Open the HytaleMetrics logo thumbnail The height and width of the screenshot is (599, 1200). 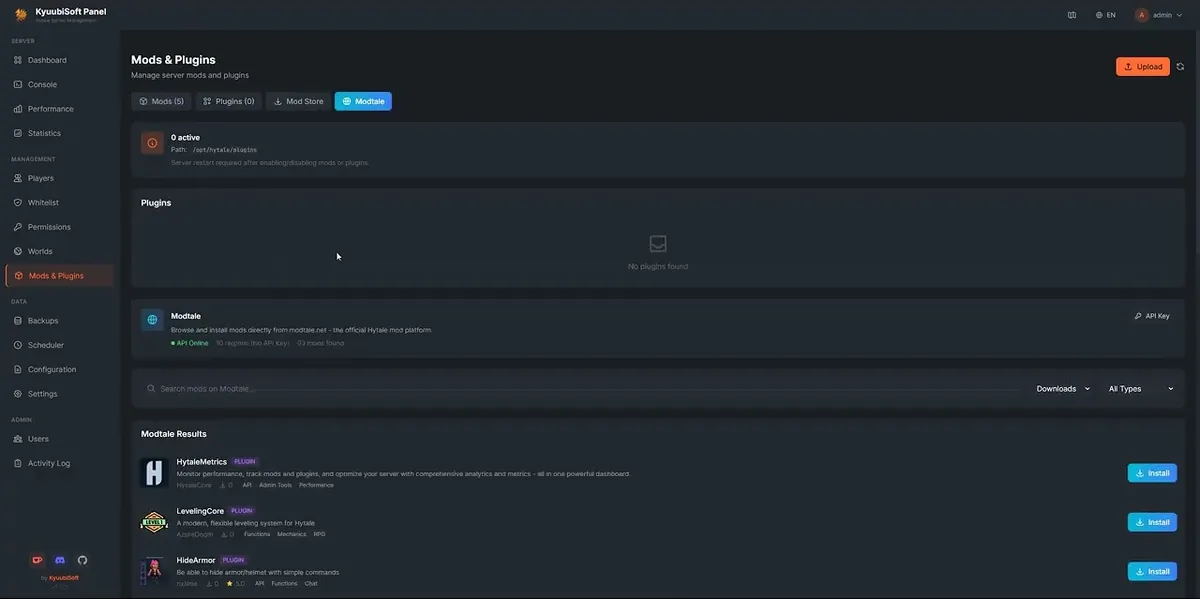coord(154,473)
